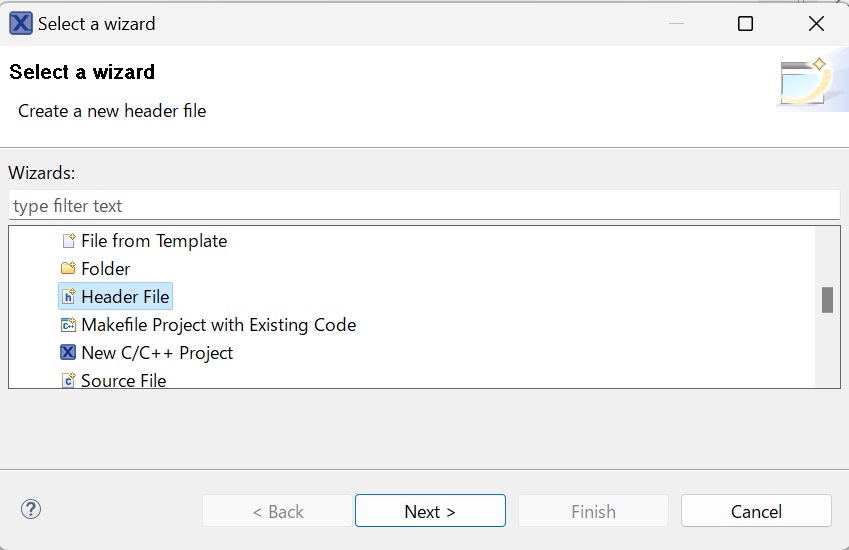Select the Header File label

tap(126, 297)
